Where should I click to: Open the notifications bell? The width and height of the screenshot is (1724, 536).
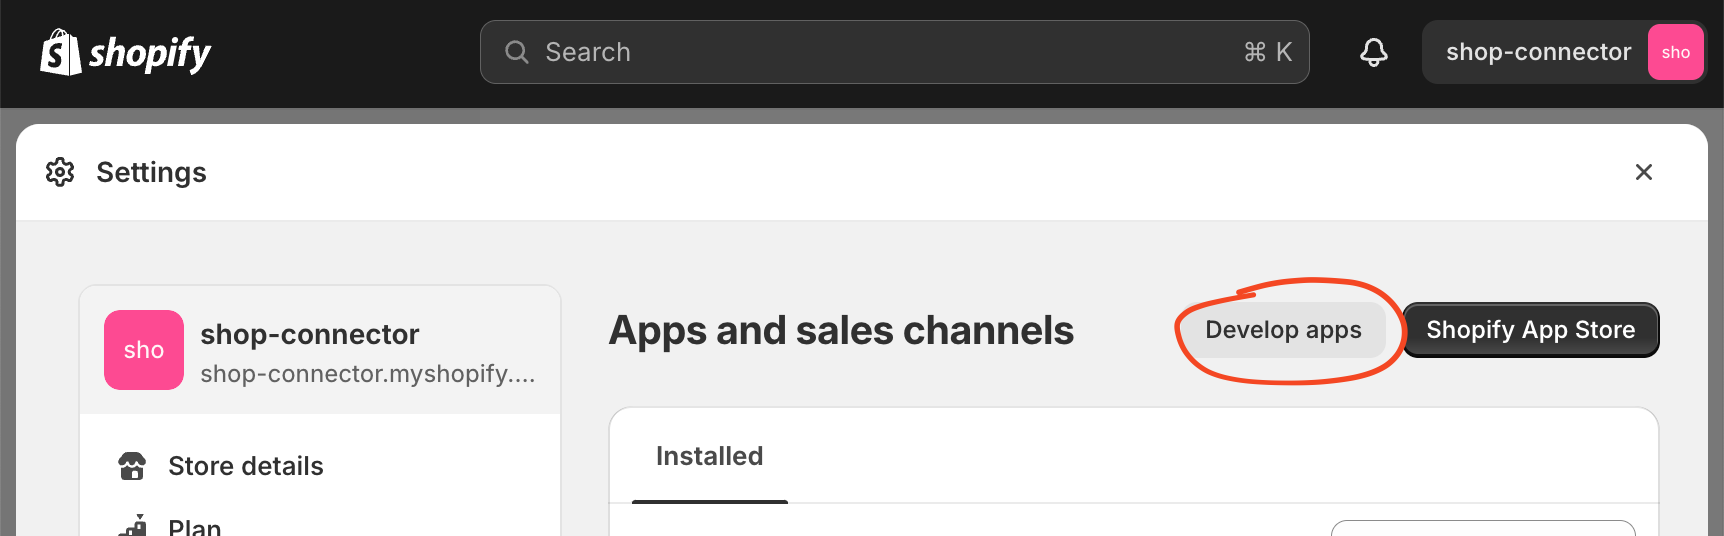click(x=1374, y=52)
